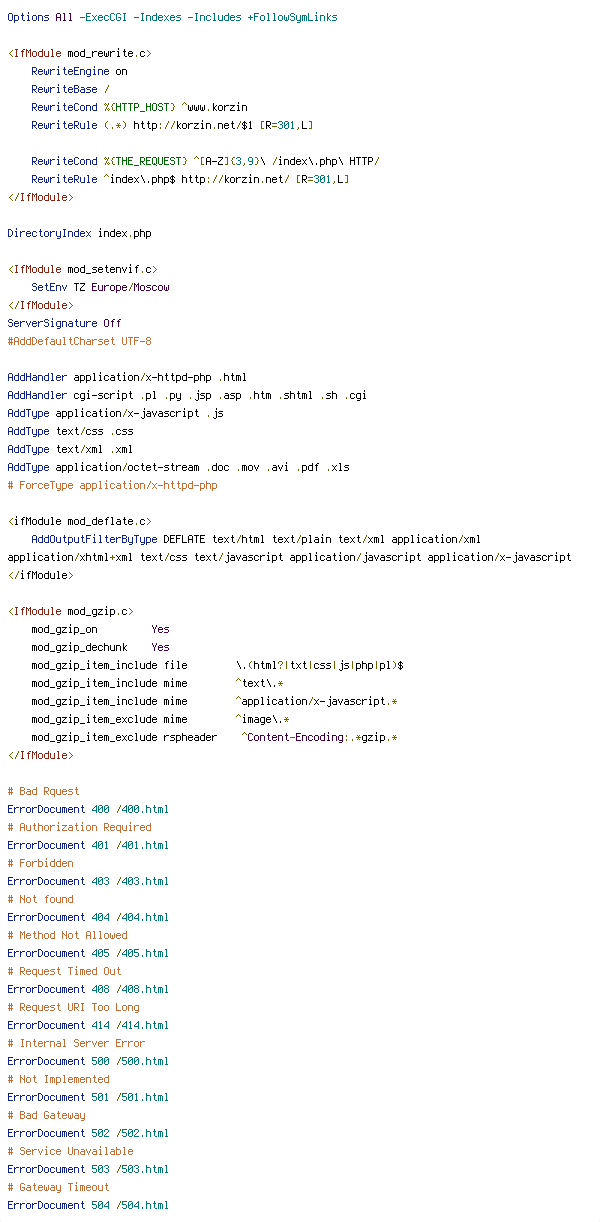Click SetEnv TZ Europe/Moscow line
Viewport: 600px width, 1222px height.
coord(100,287)
